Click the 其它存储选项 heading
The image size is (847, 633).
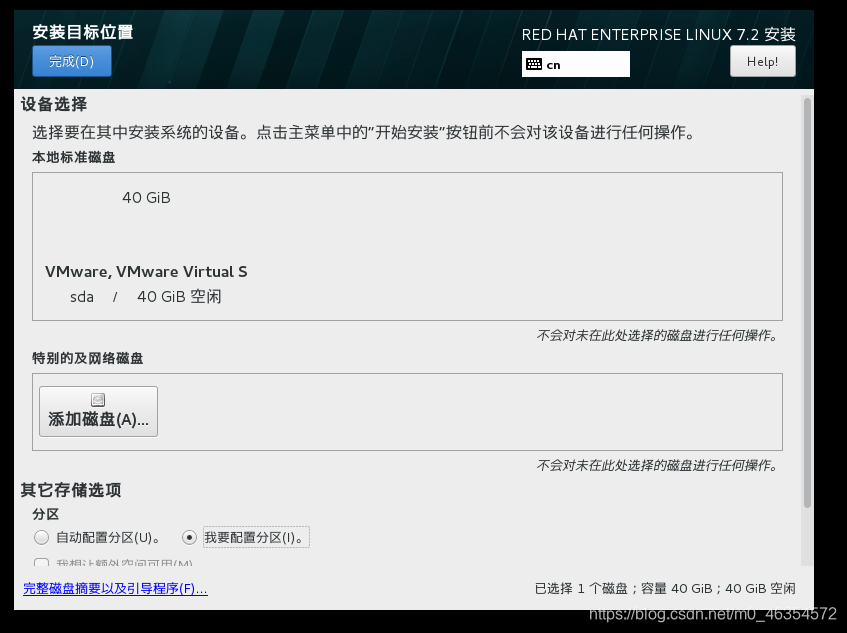(71, 490)
